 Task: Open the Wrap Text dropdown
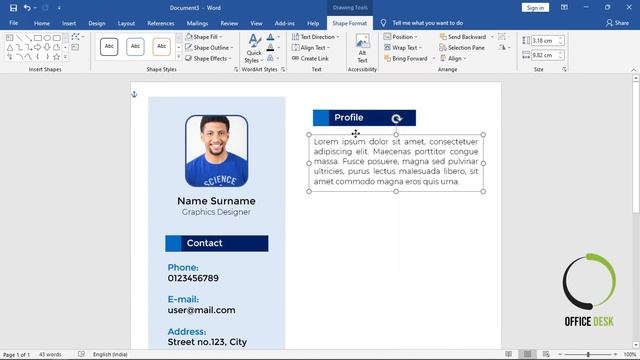[x=403, y=48]
